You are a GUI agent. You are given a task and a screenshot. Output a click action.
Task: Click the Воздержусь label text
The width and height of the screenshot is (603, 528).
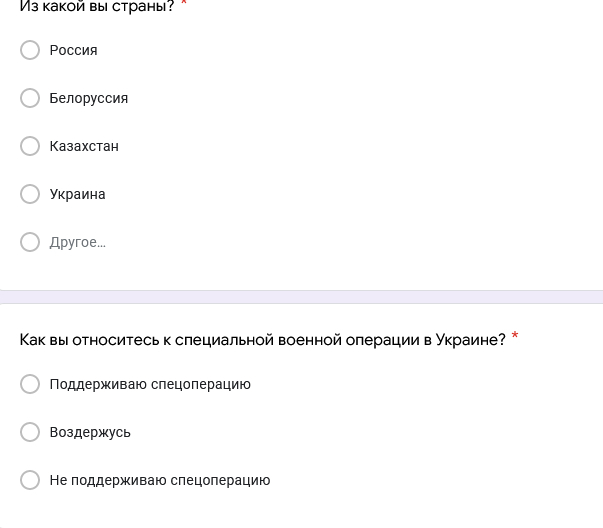click(90, 432)
